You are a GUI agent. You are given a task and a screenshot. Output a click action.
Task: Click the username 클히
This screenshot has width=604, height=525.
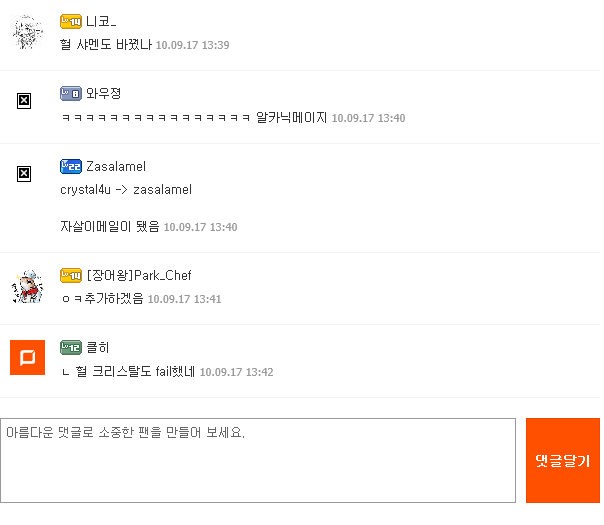point(98,347)
